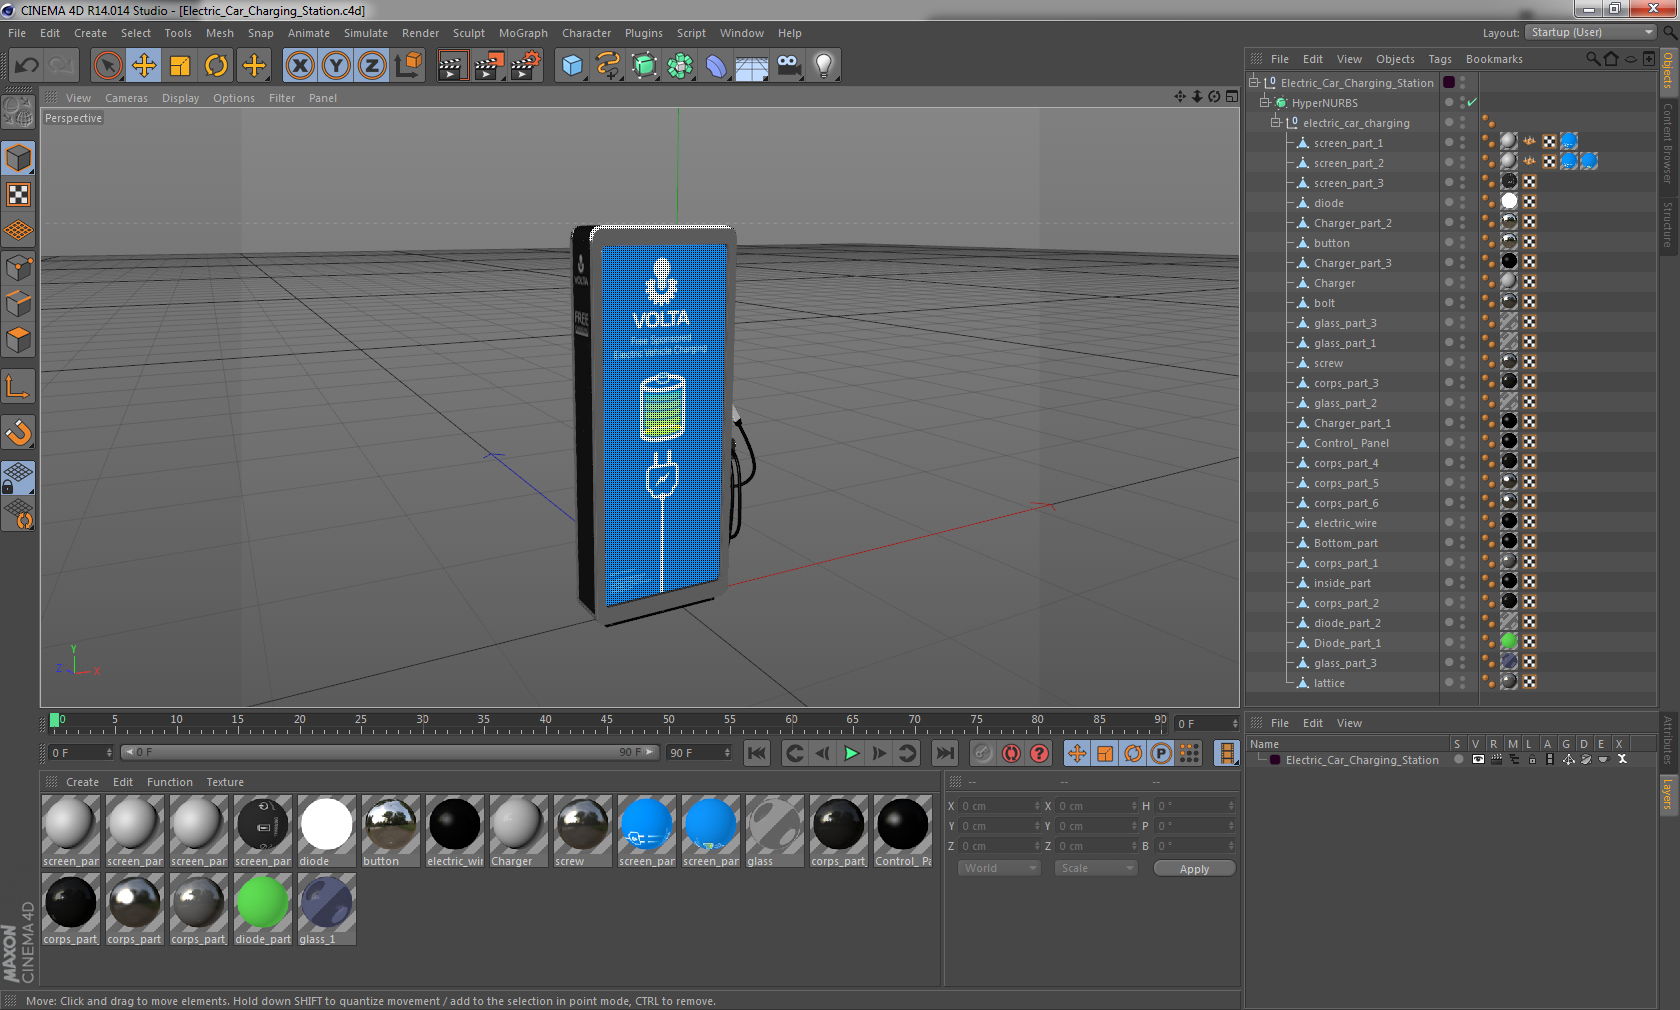Enable Polygons mode
1680x1010 pixels.
[18, 340]
